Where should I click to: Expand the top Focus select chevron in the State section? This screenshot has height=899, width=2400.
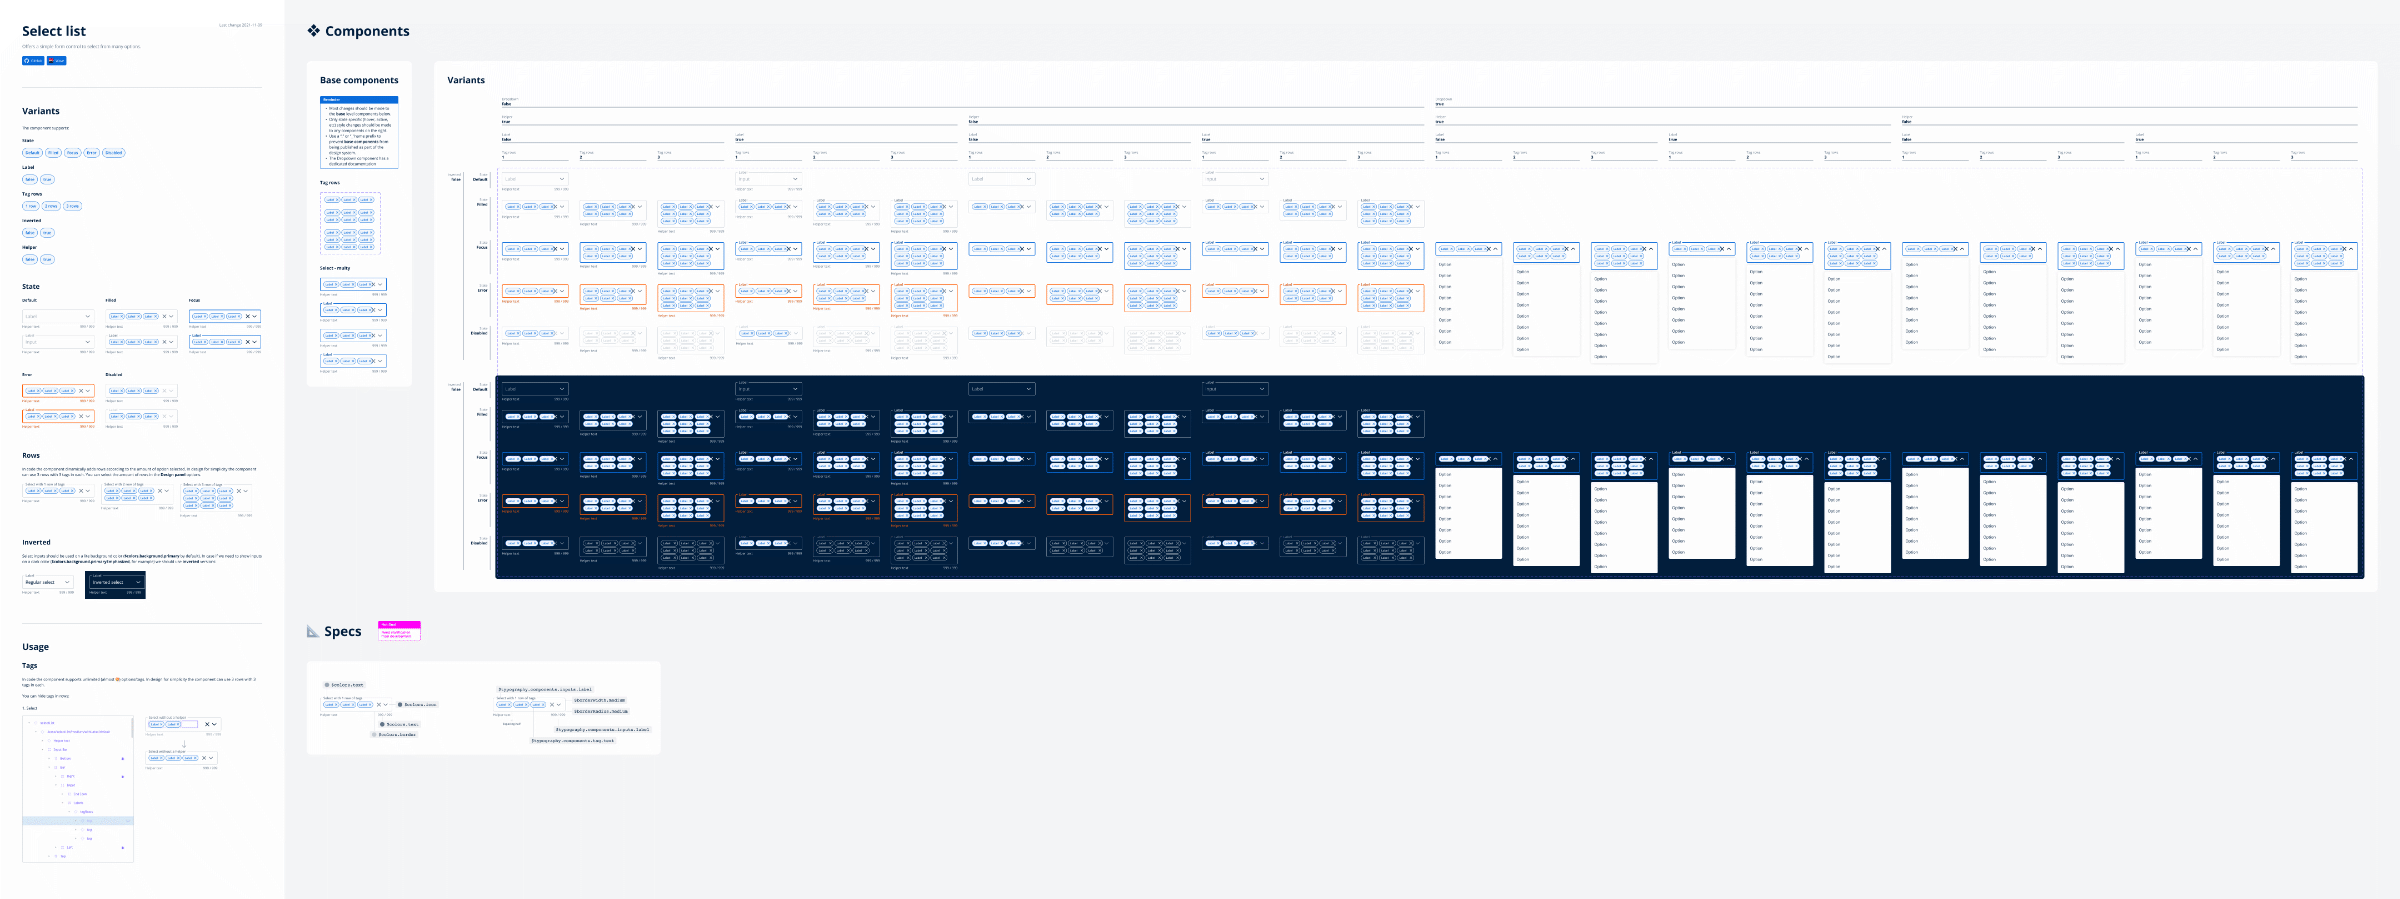click(255, 316)
